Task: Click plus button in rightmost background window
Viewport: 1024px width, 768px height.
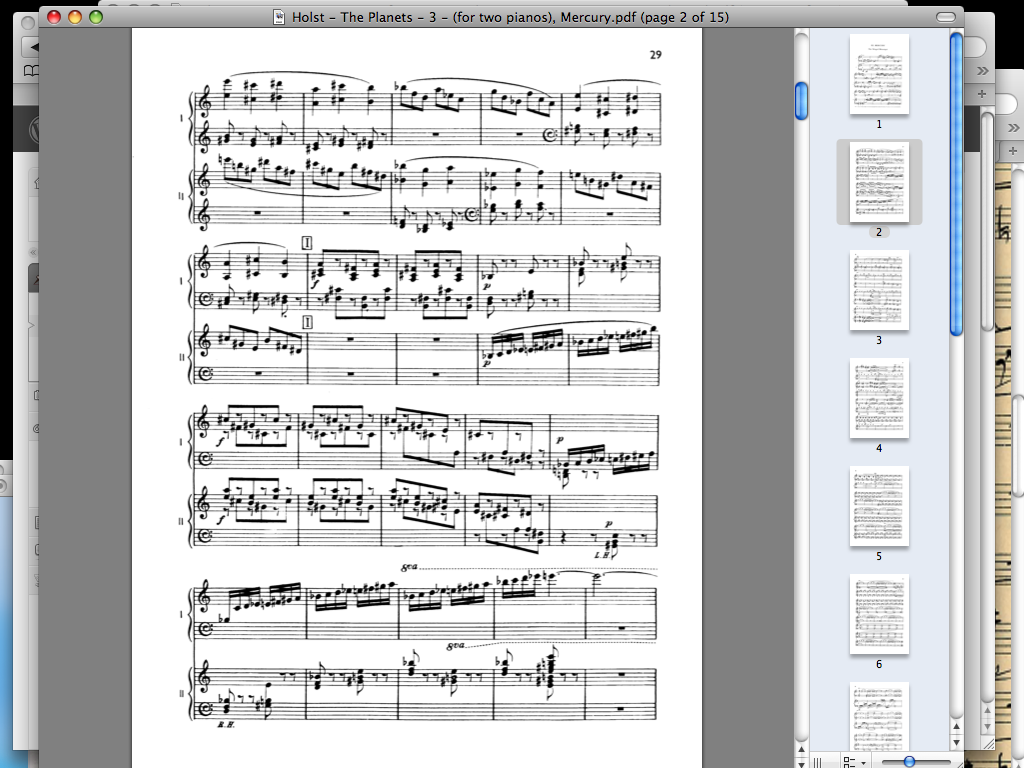Action: (x=1013, y=151)
